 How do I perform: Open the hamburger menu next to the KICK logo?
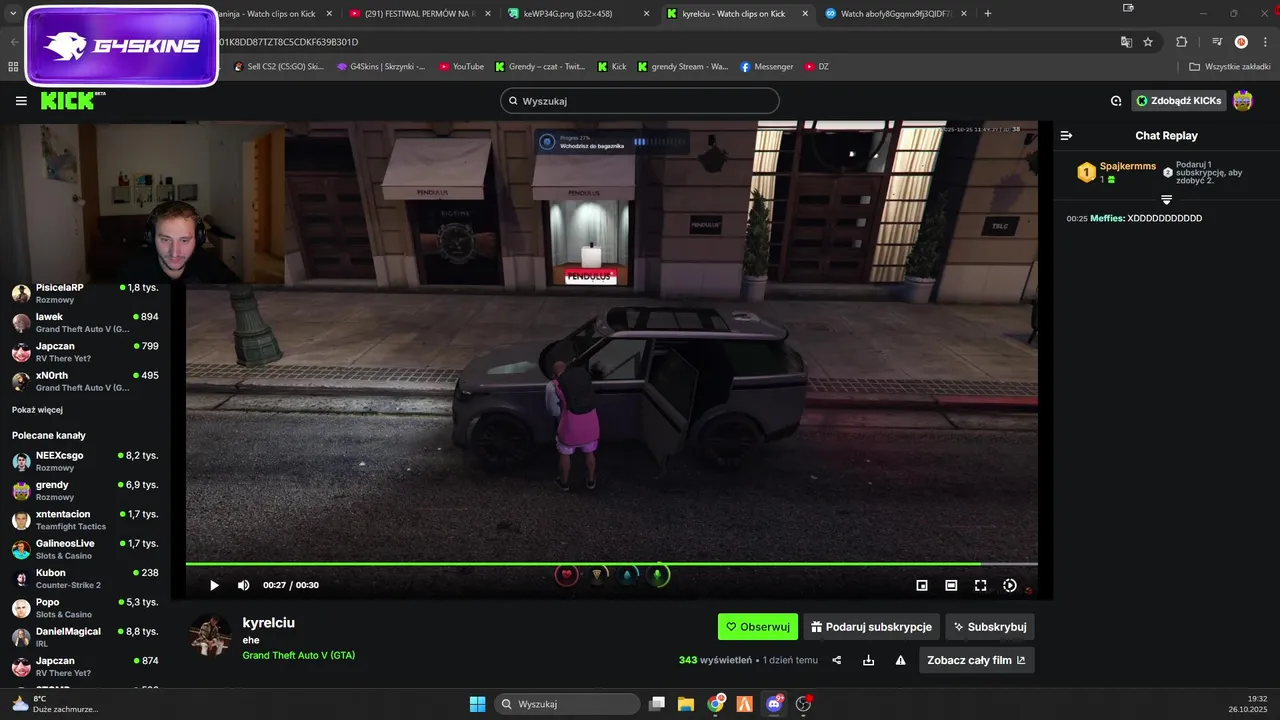pyautogui.click(x=21, y=101)
